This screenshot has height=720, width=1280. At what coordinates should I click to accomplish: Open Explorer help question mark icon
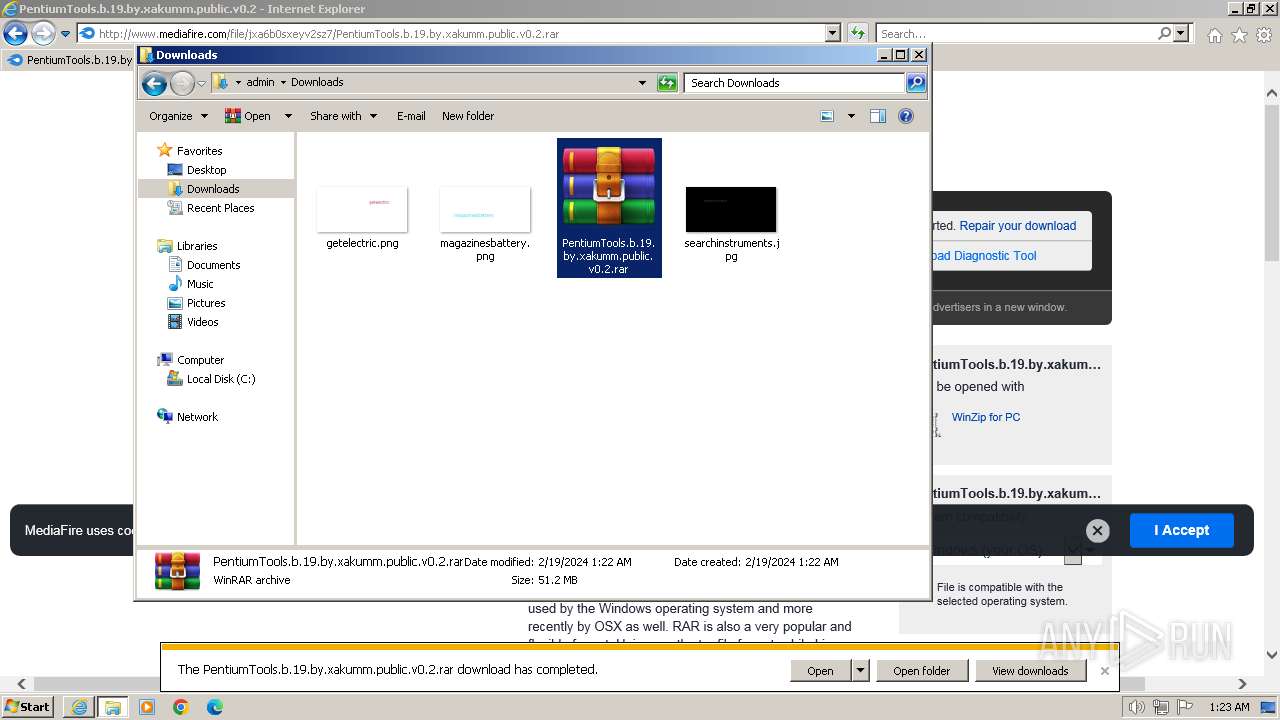click(906, 116)
